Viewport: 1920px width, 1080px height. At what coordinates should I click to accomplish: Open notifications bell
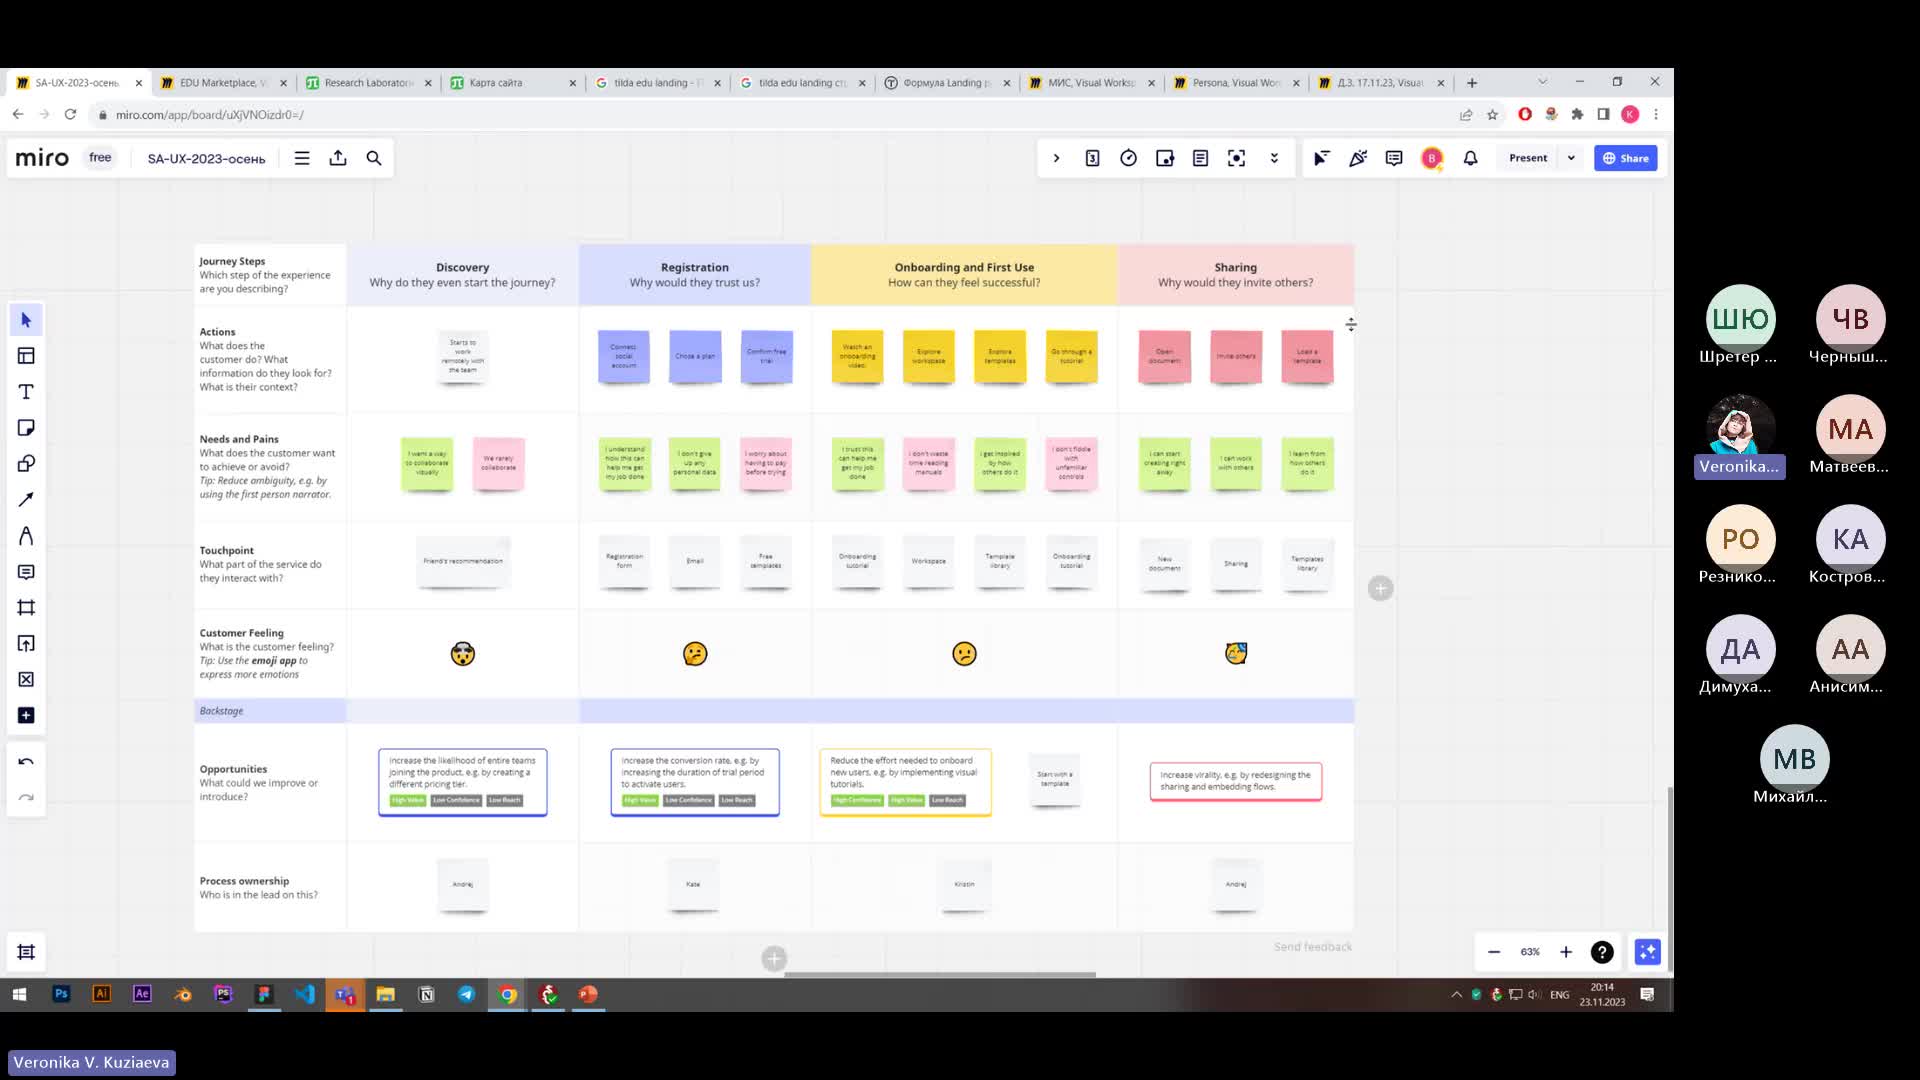point(1471,158)
